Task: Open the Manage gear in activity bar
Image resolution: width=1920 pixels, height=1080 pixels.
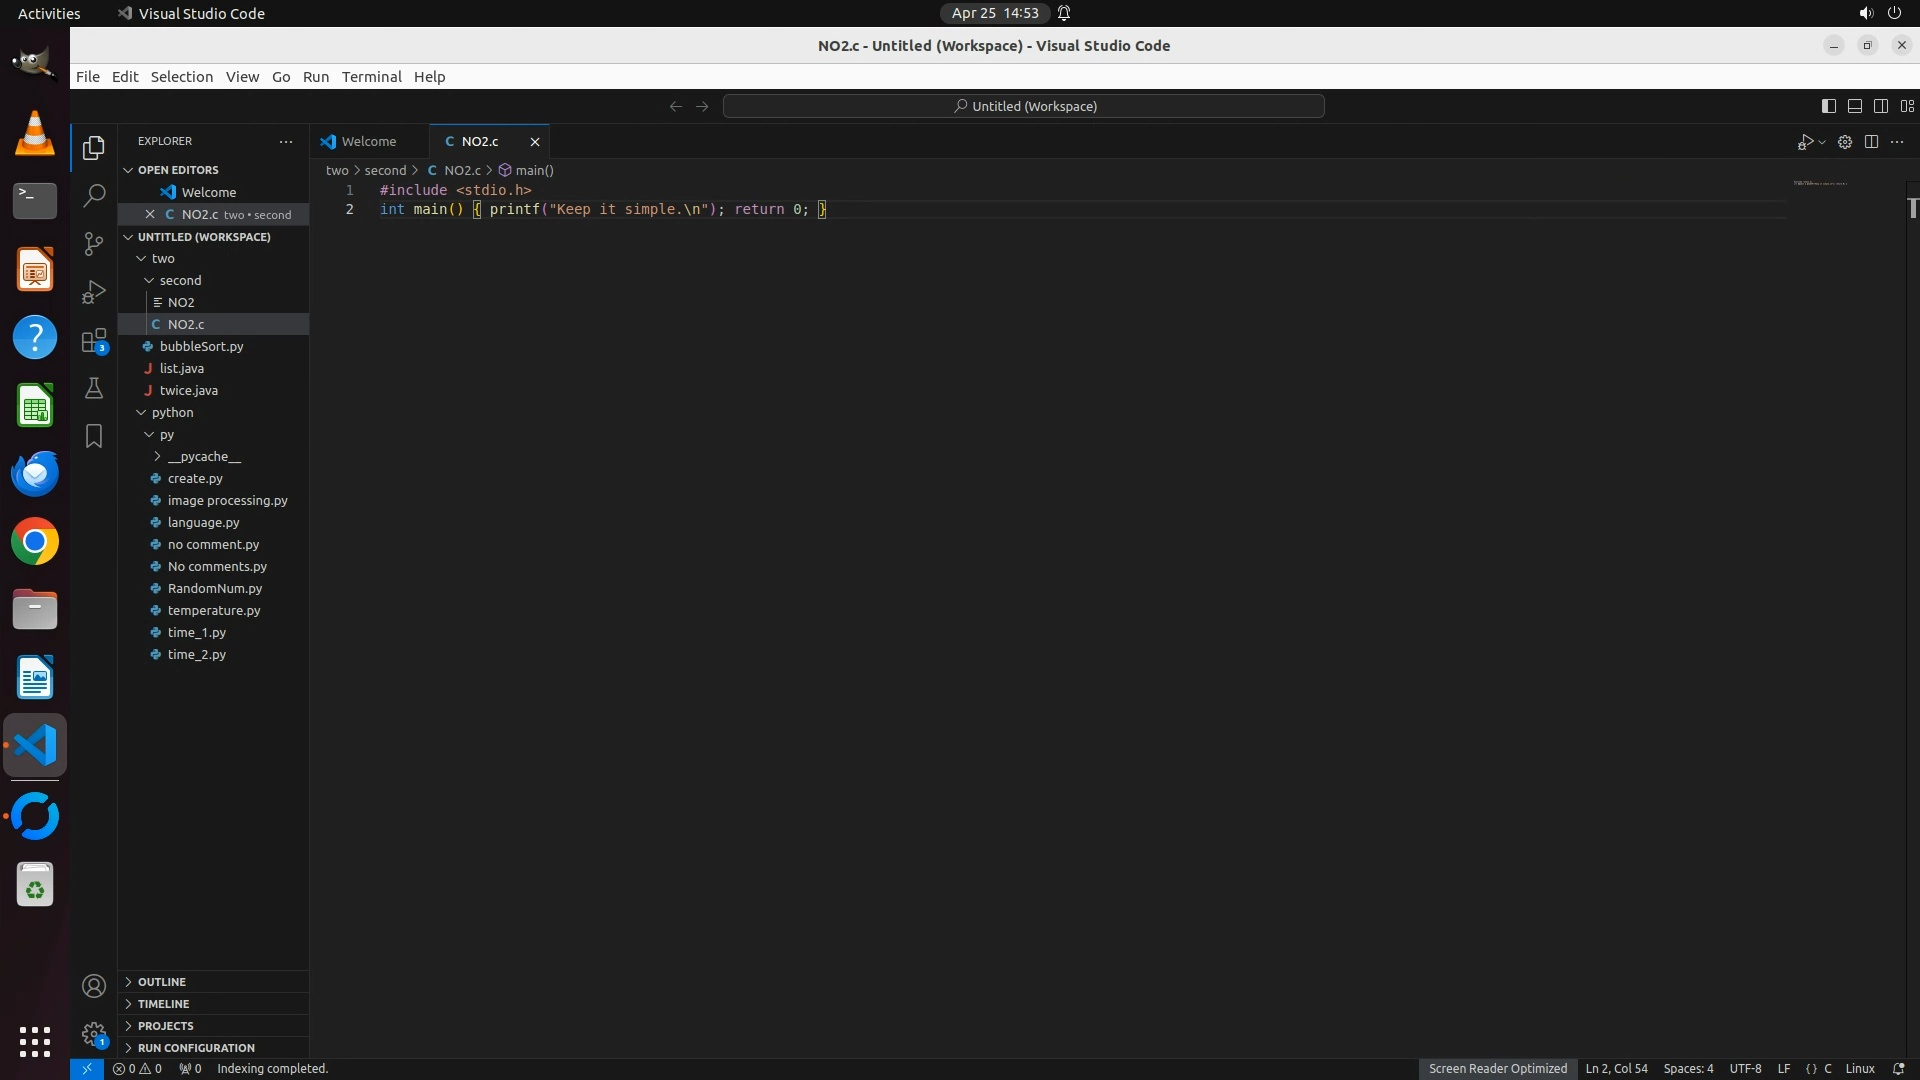Action: pyautogui.click(x=94, y=1034)
